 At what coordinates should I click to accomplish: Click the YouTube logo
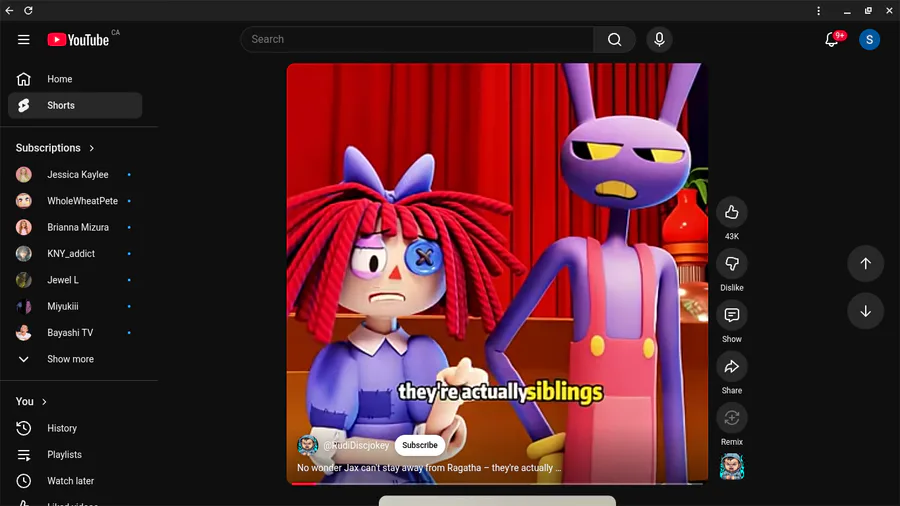(78, 40)
